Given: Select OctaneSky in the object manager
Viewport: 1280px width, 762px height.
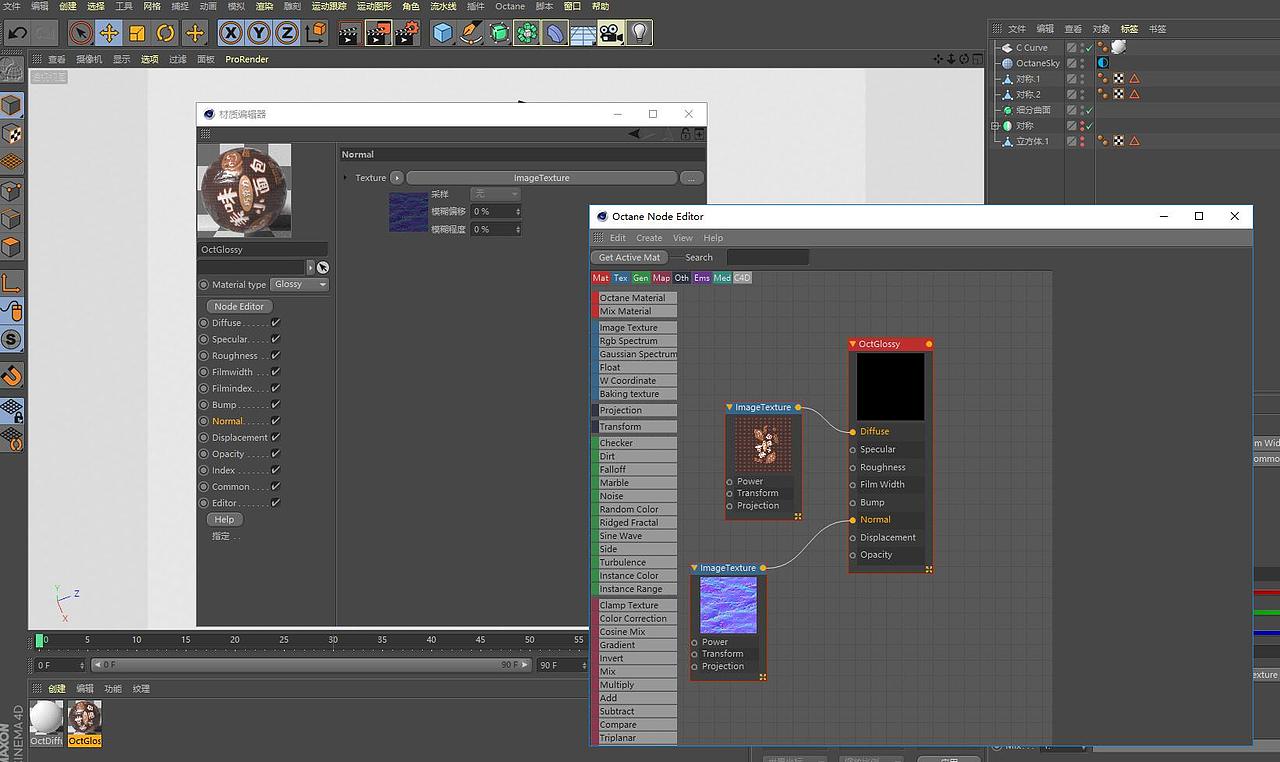Looking at the screenshot, I should coord(1038,63).
